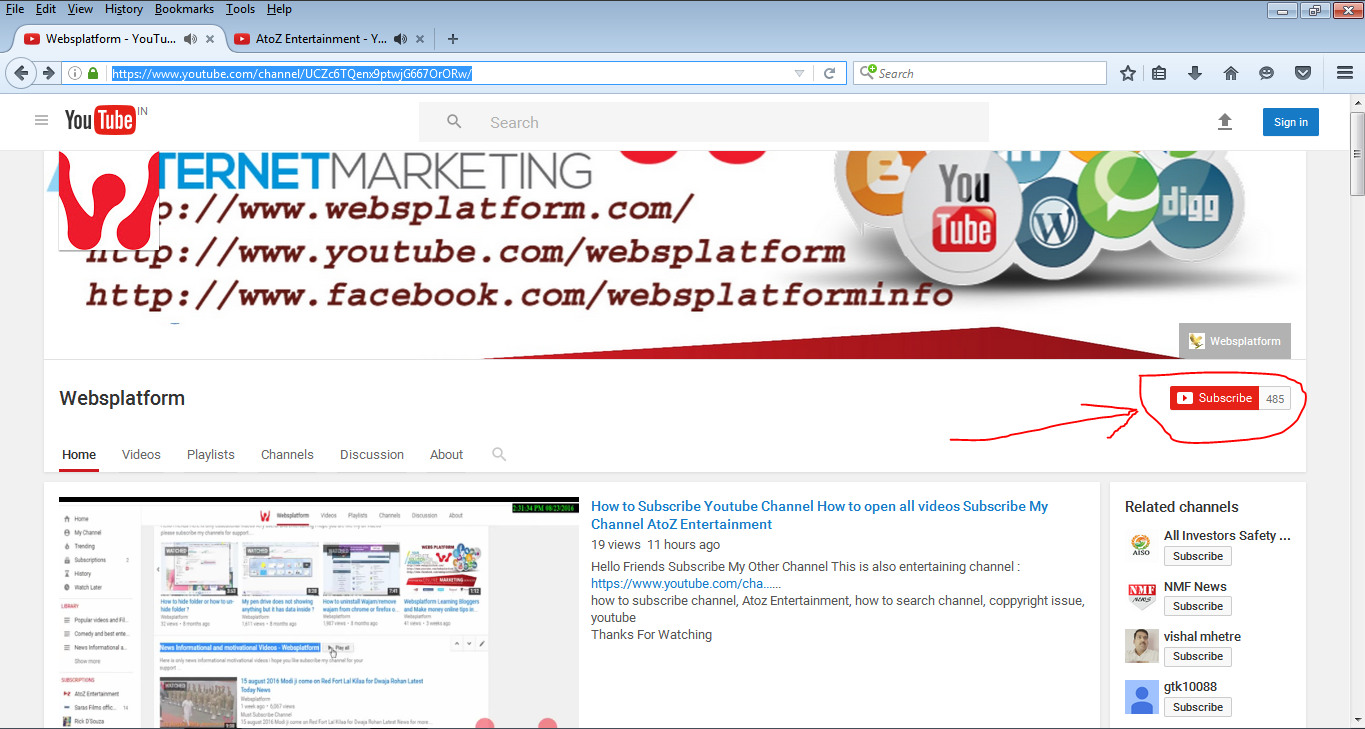This screenshot has width=1365, height=729.
Task: Open the address bar history dropdown
Action: [x=799, y=72]
